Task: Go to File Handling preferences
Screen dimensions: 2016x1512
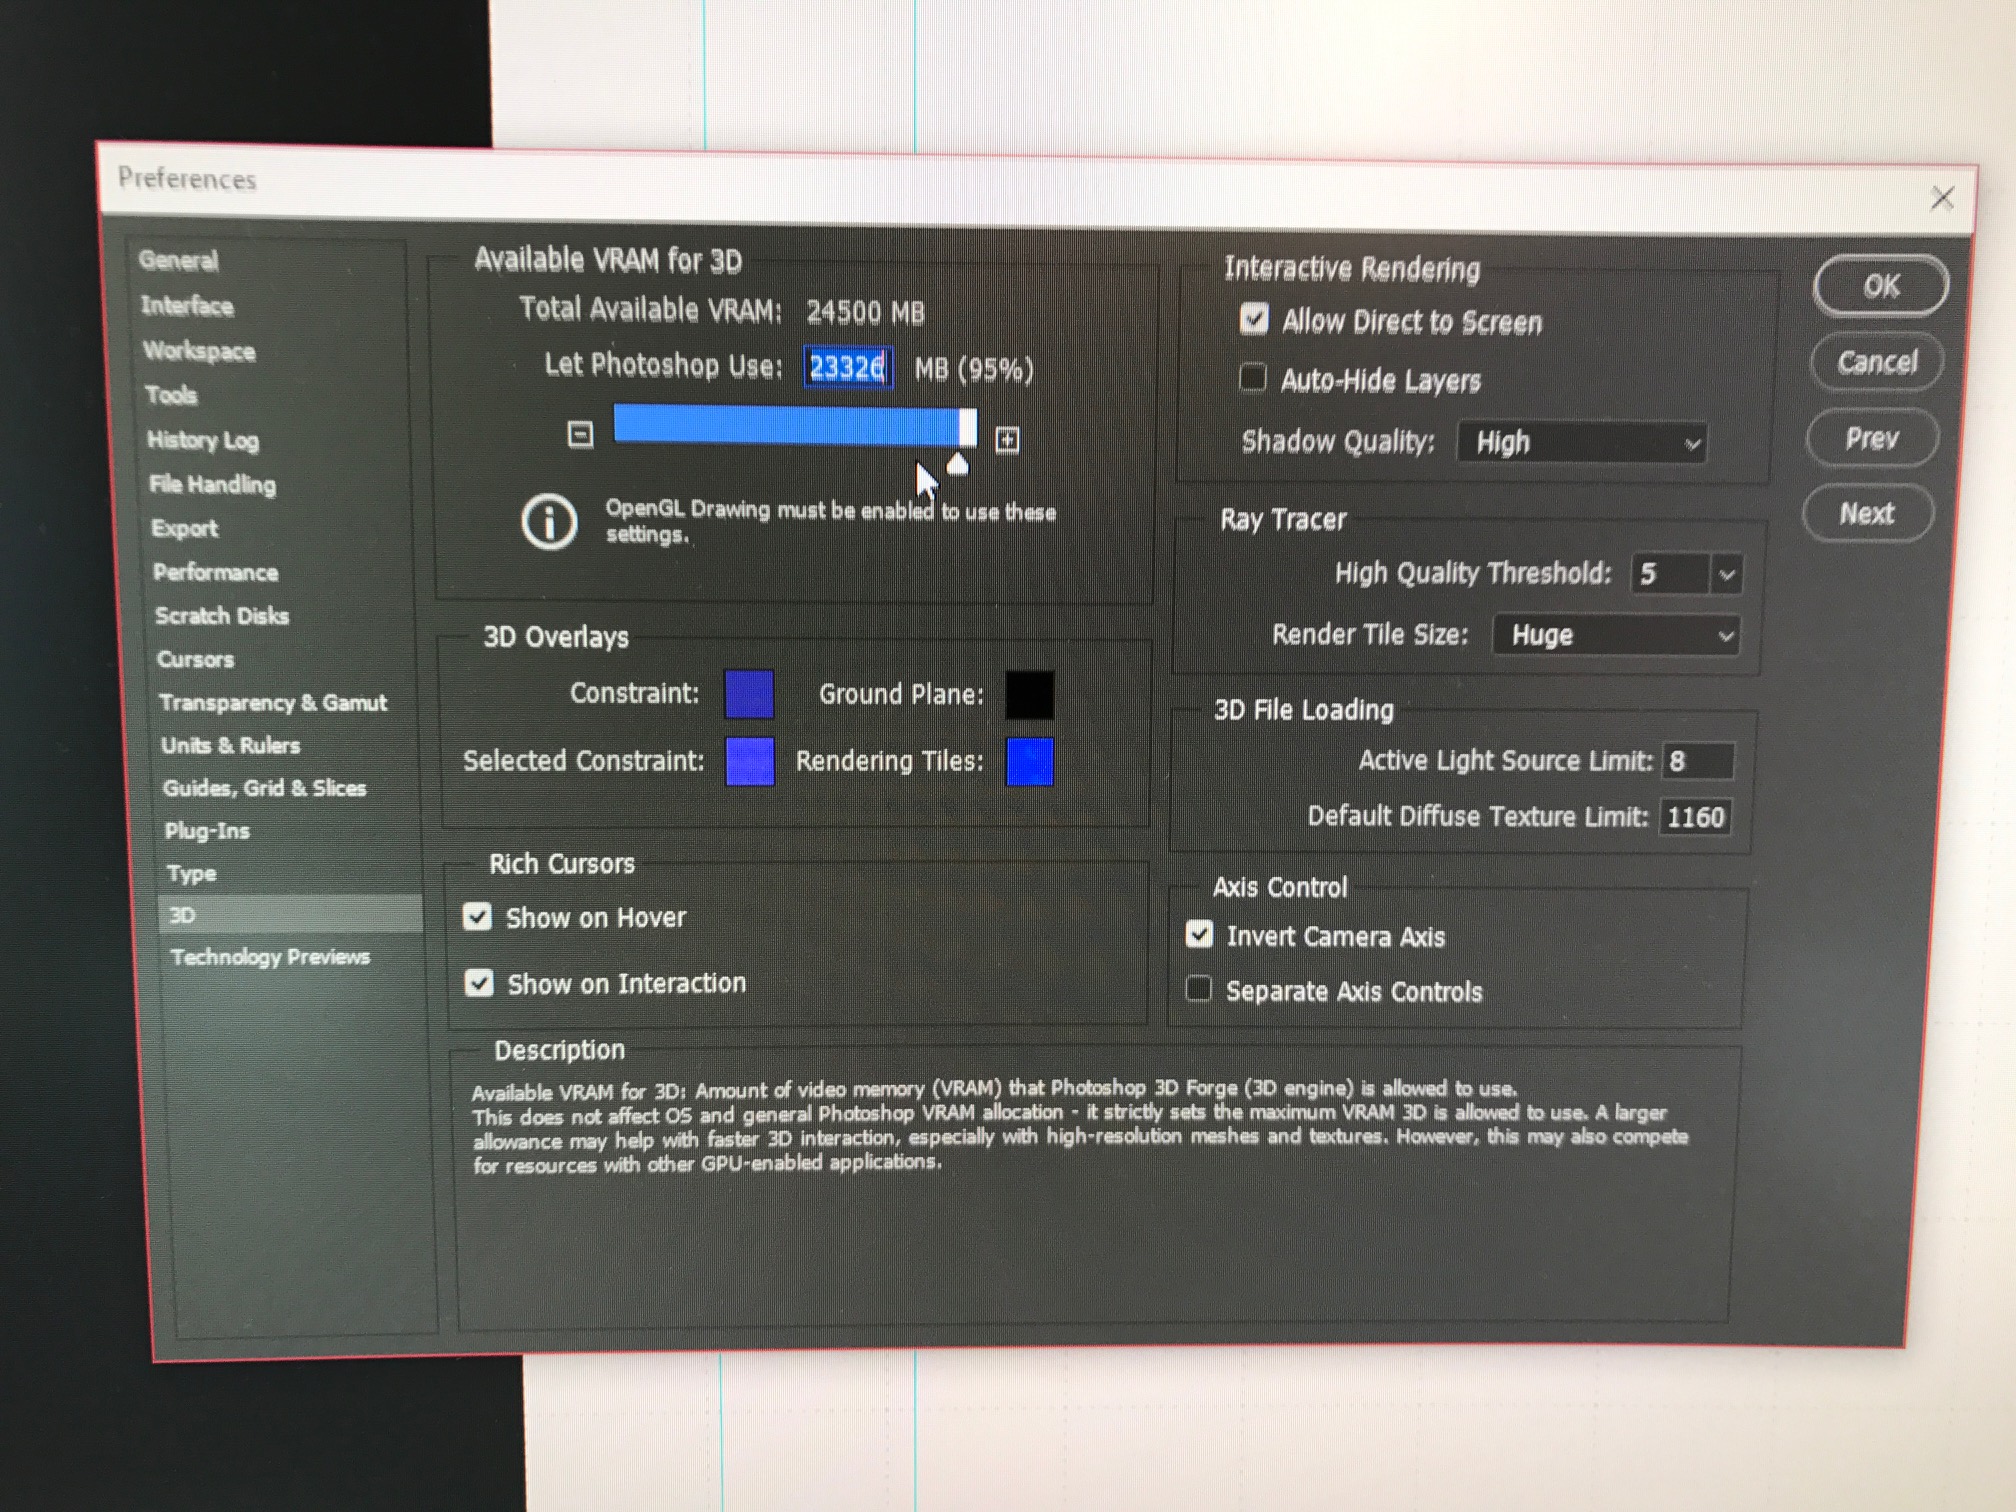Action: pyautogui.click(x=212, y=485)
